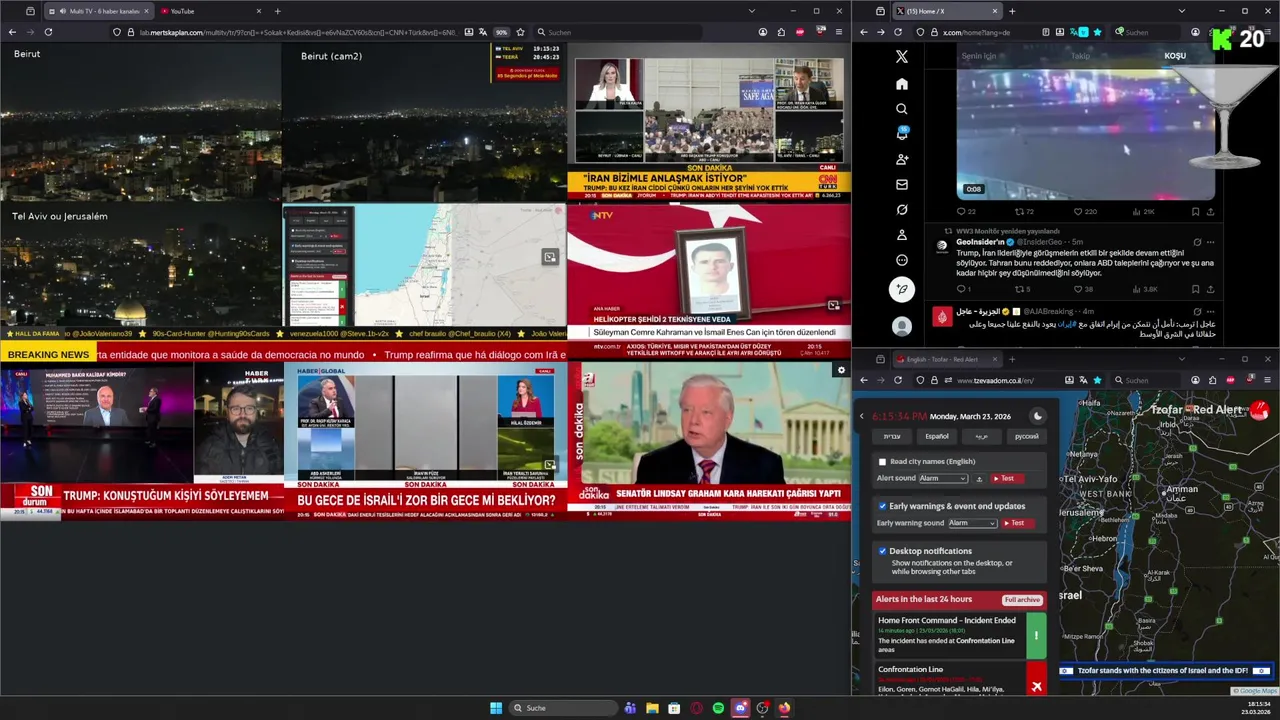Open X notifications bell with badge
Screen dimensions: 1280x720
click(902, 134)
